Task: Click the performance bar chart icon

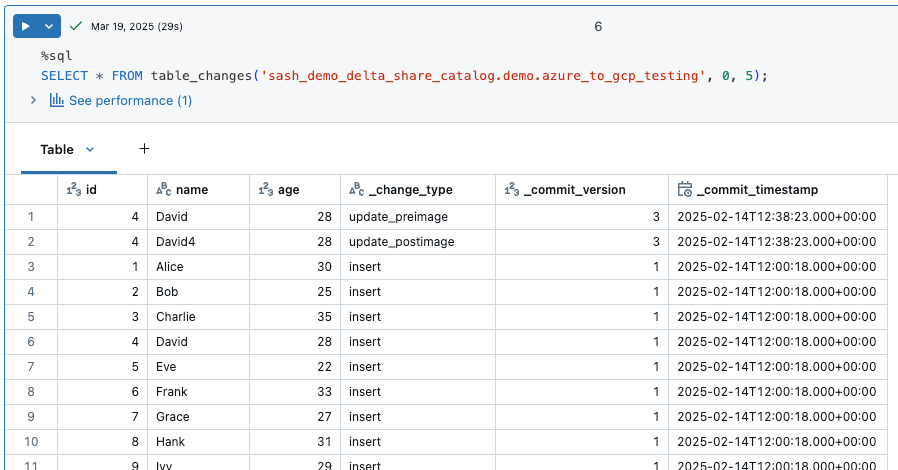Action: pos(57,100)
